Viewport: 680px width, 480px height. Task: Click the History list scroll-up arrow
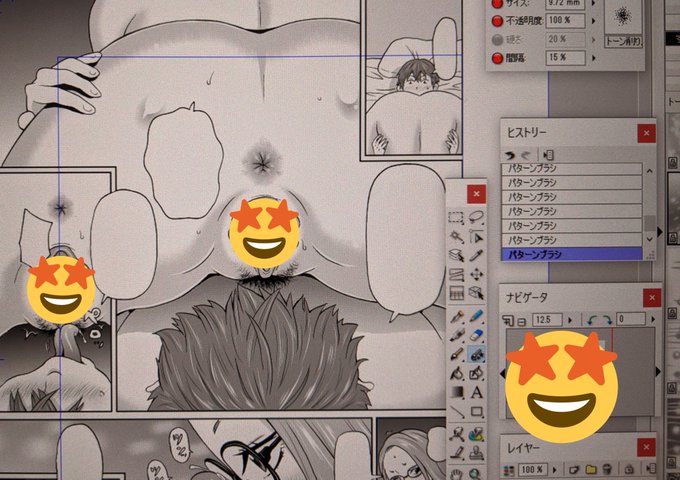tap(649, 171)
